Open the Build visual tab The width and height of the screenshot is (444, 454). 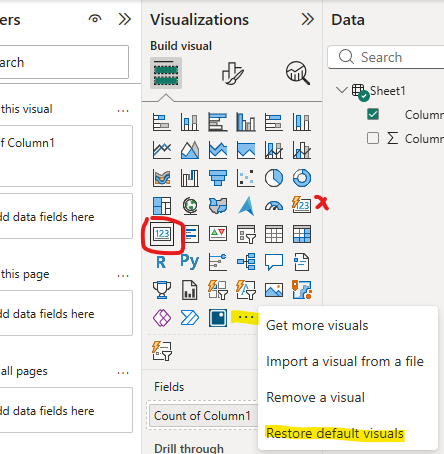click(x=166, y=73)
